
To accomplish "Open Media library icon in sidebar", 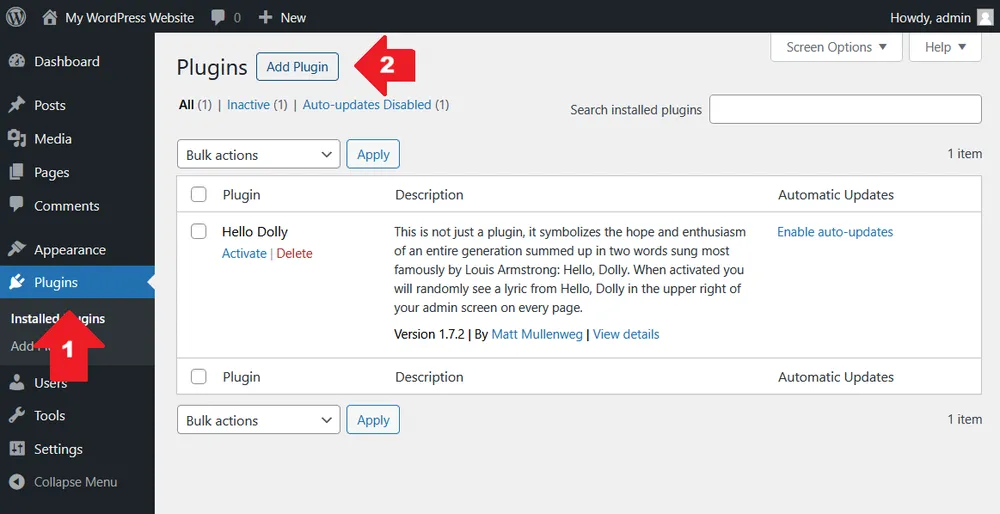I will pos(17,139).
